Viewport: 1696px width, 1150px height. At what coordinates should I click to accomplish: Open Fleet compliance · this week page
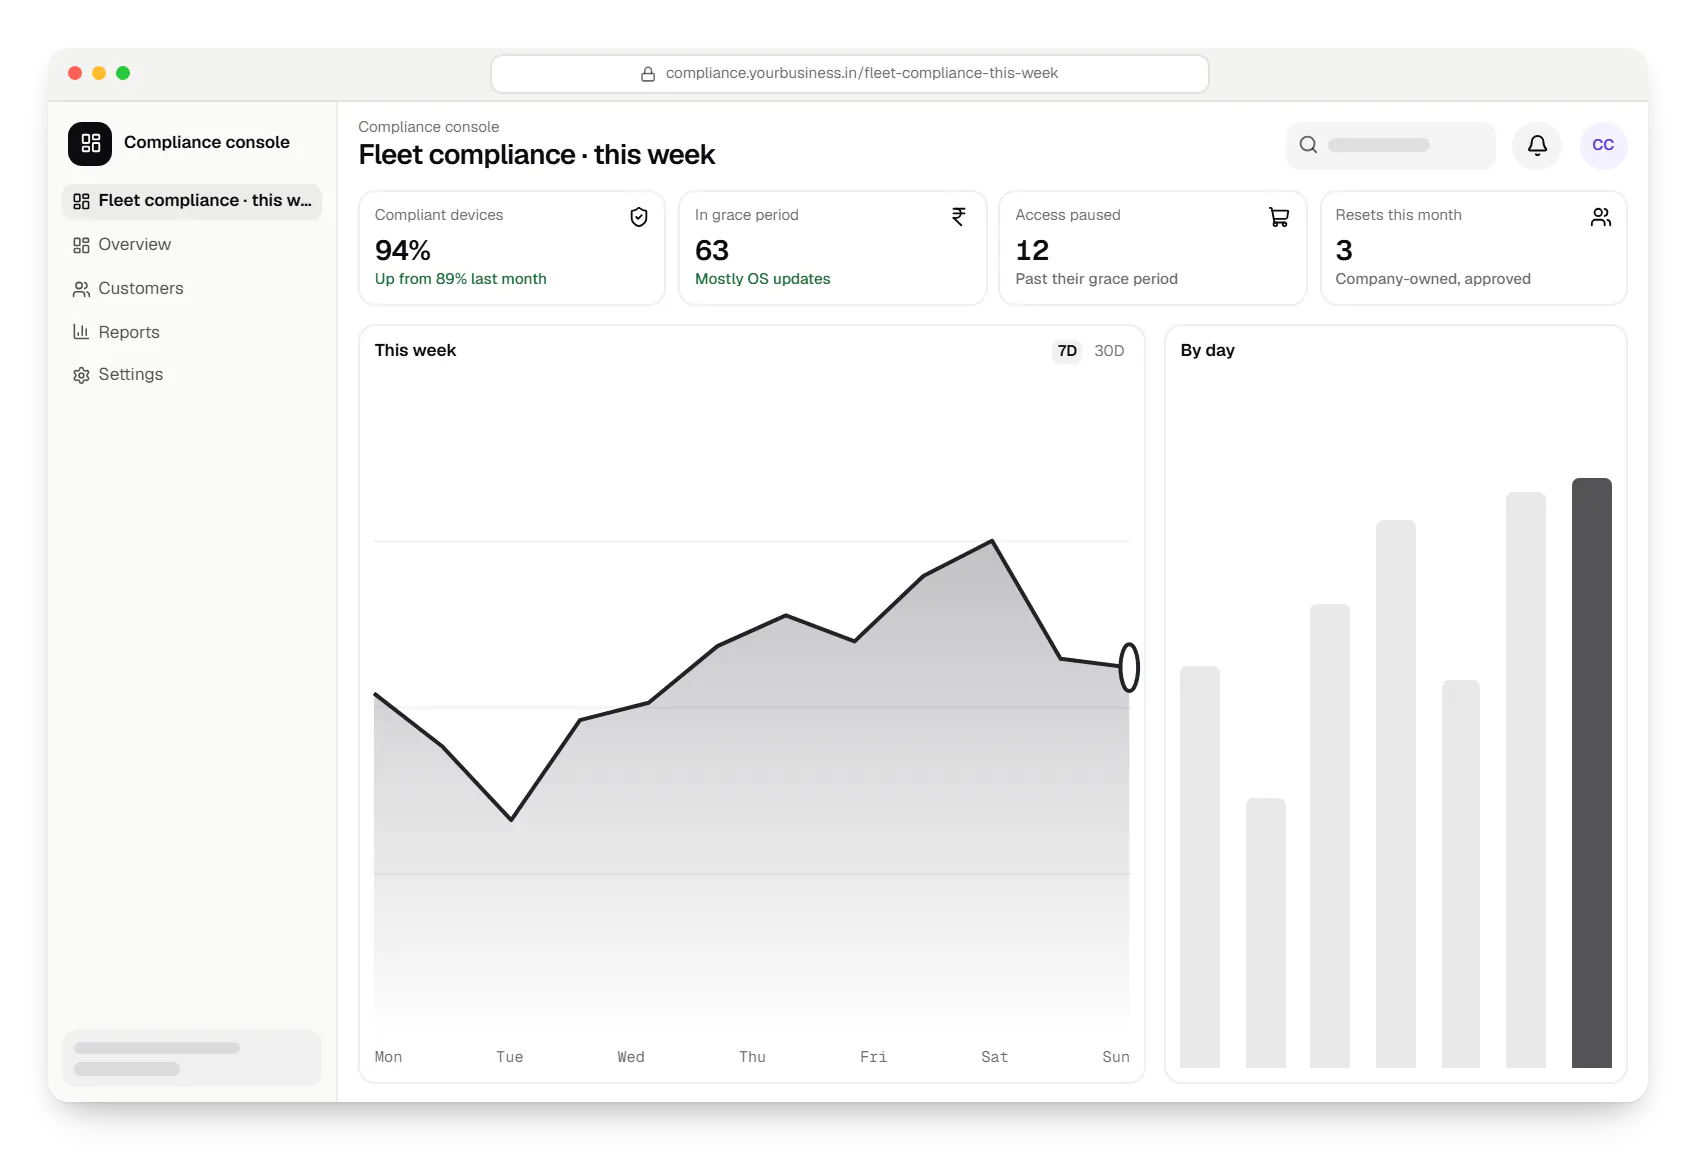click(x=192, y=201)
